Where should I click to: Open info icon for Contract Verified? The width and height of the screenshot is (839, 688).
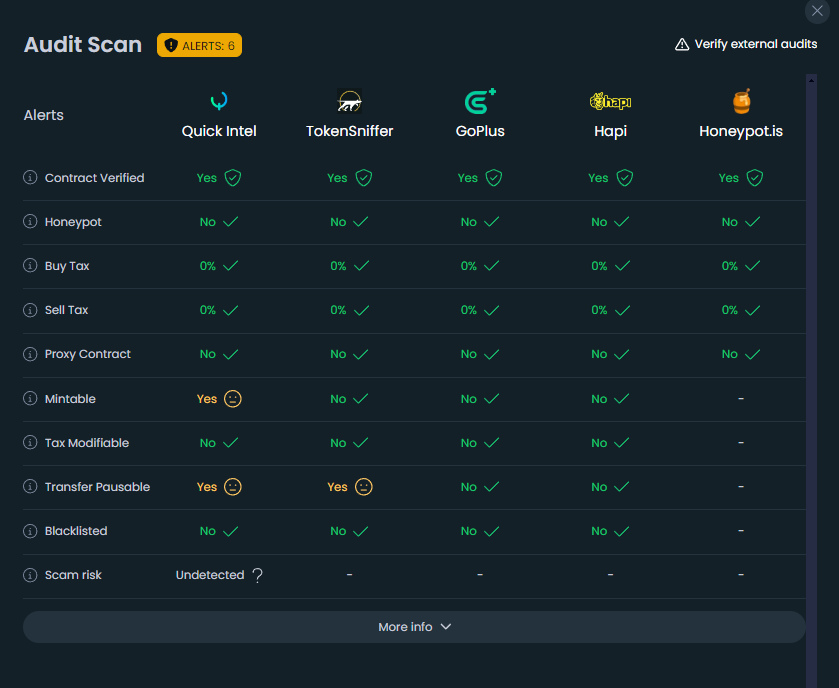(30, 177)
